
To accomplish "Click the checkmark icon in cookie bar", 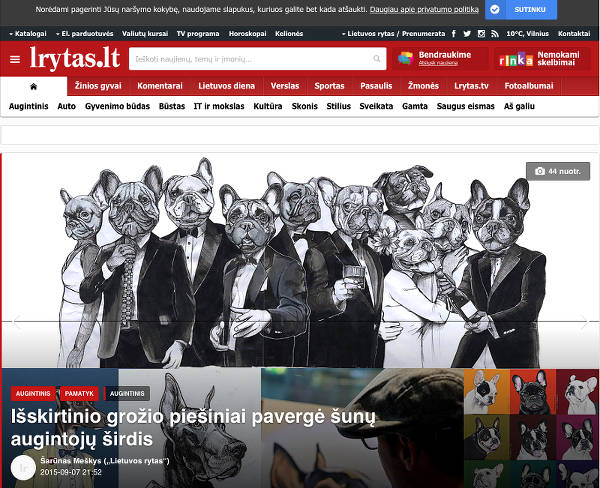I will click(x=494, y=10).
